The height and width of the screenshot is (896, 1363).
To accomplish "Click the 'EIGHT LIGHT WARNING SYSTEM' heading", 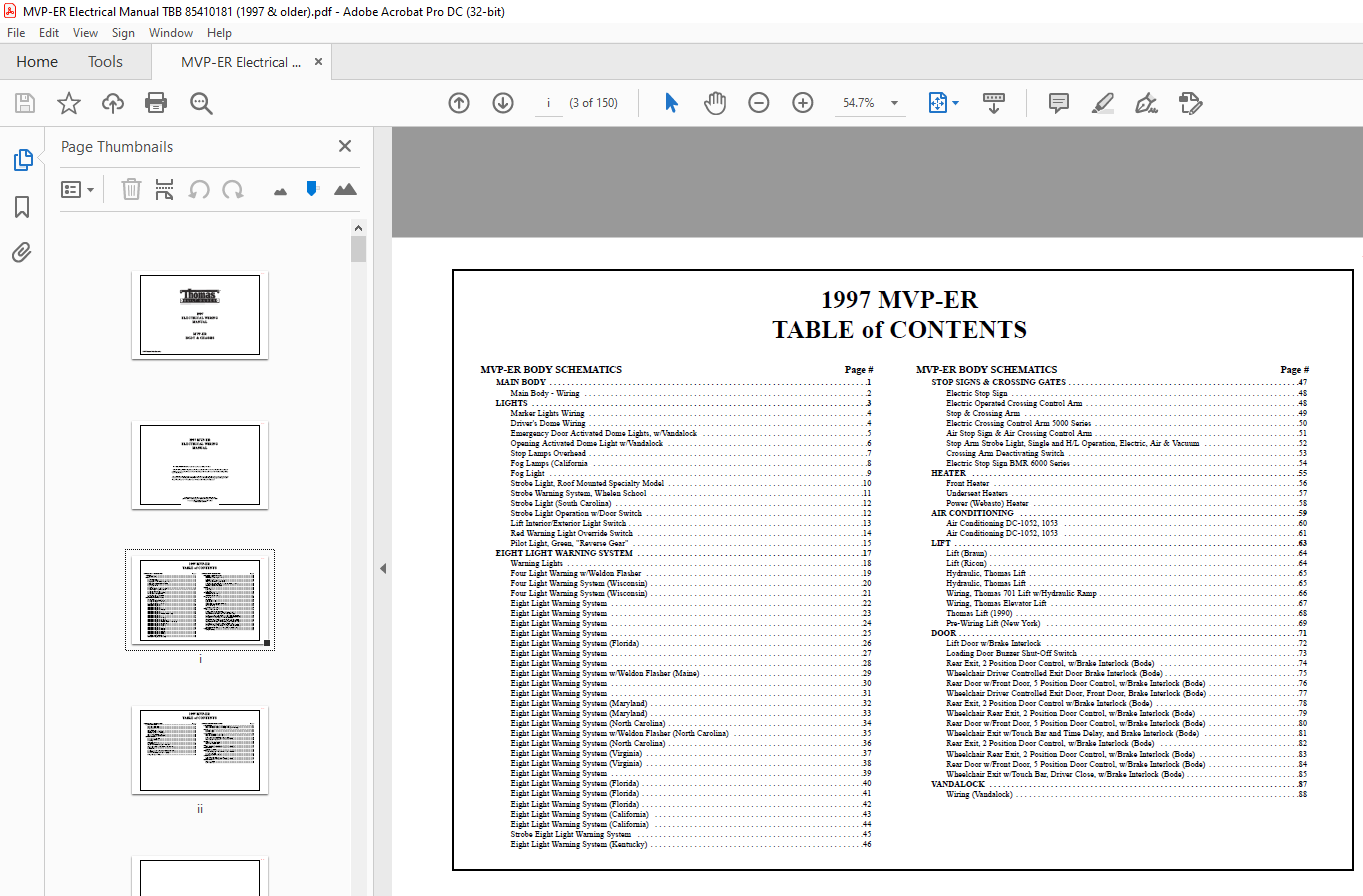I will 564,553.
